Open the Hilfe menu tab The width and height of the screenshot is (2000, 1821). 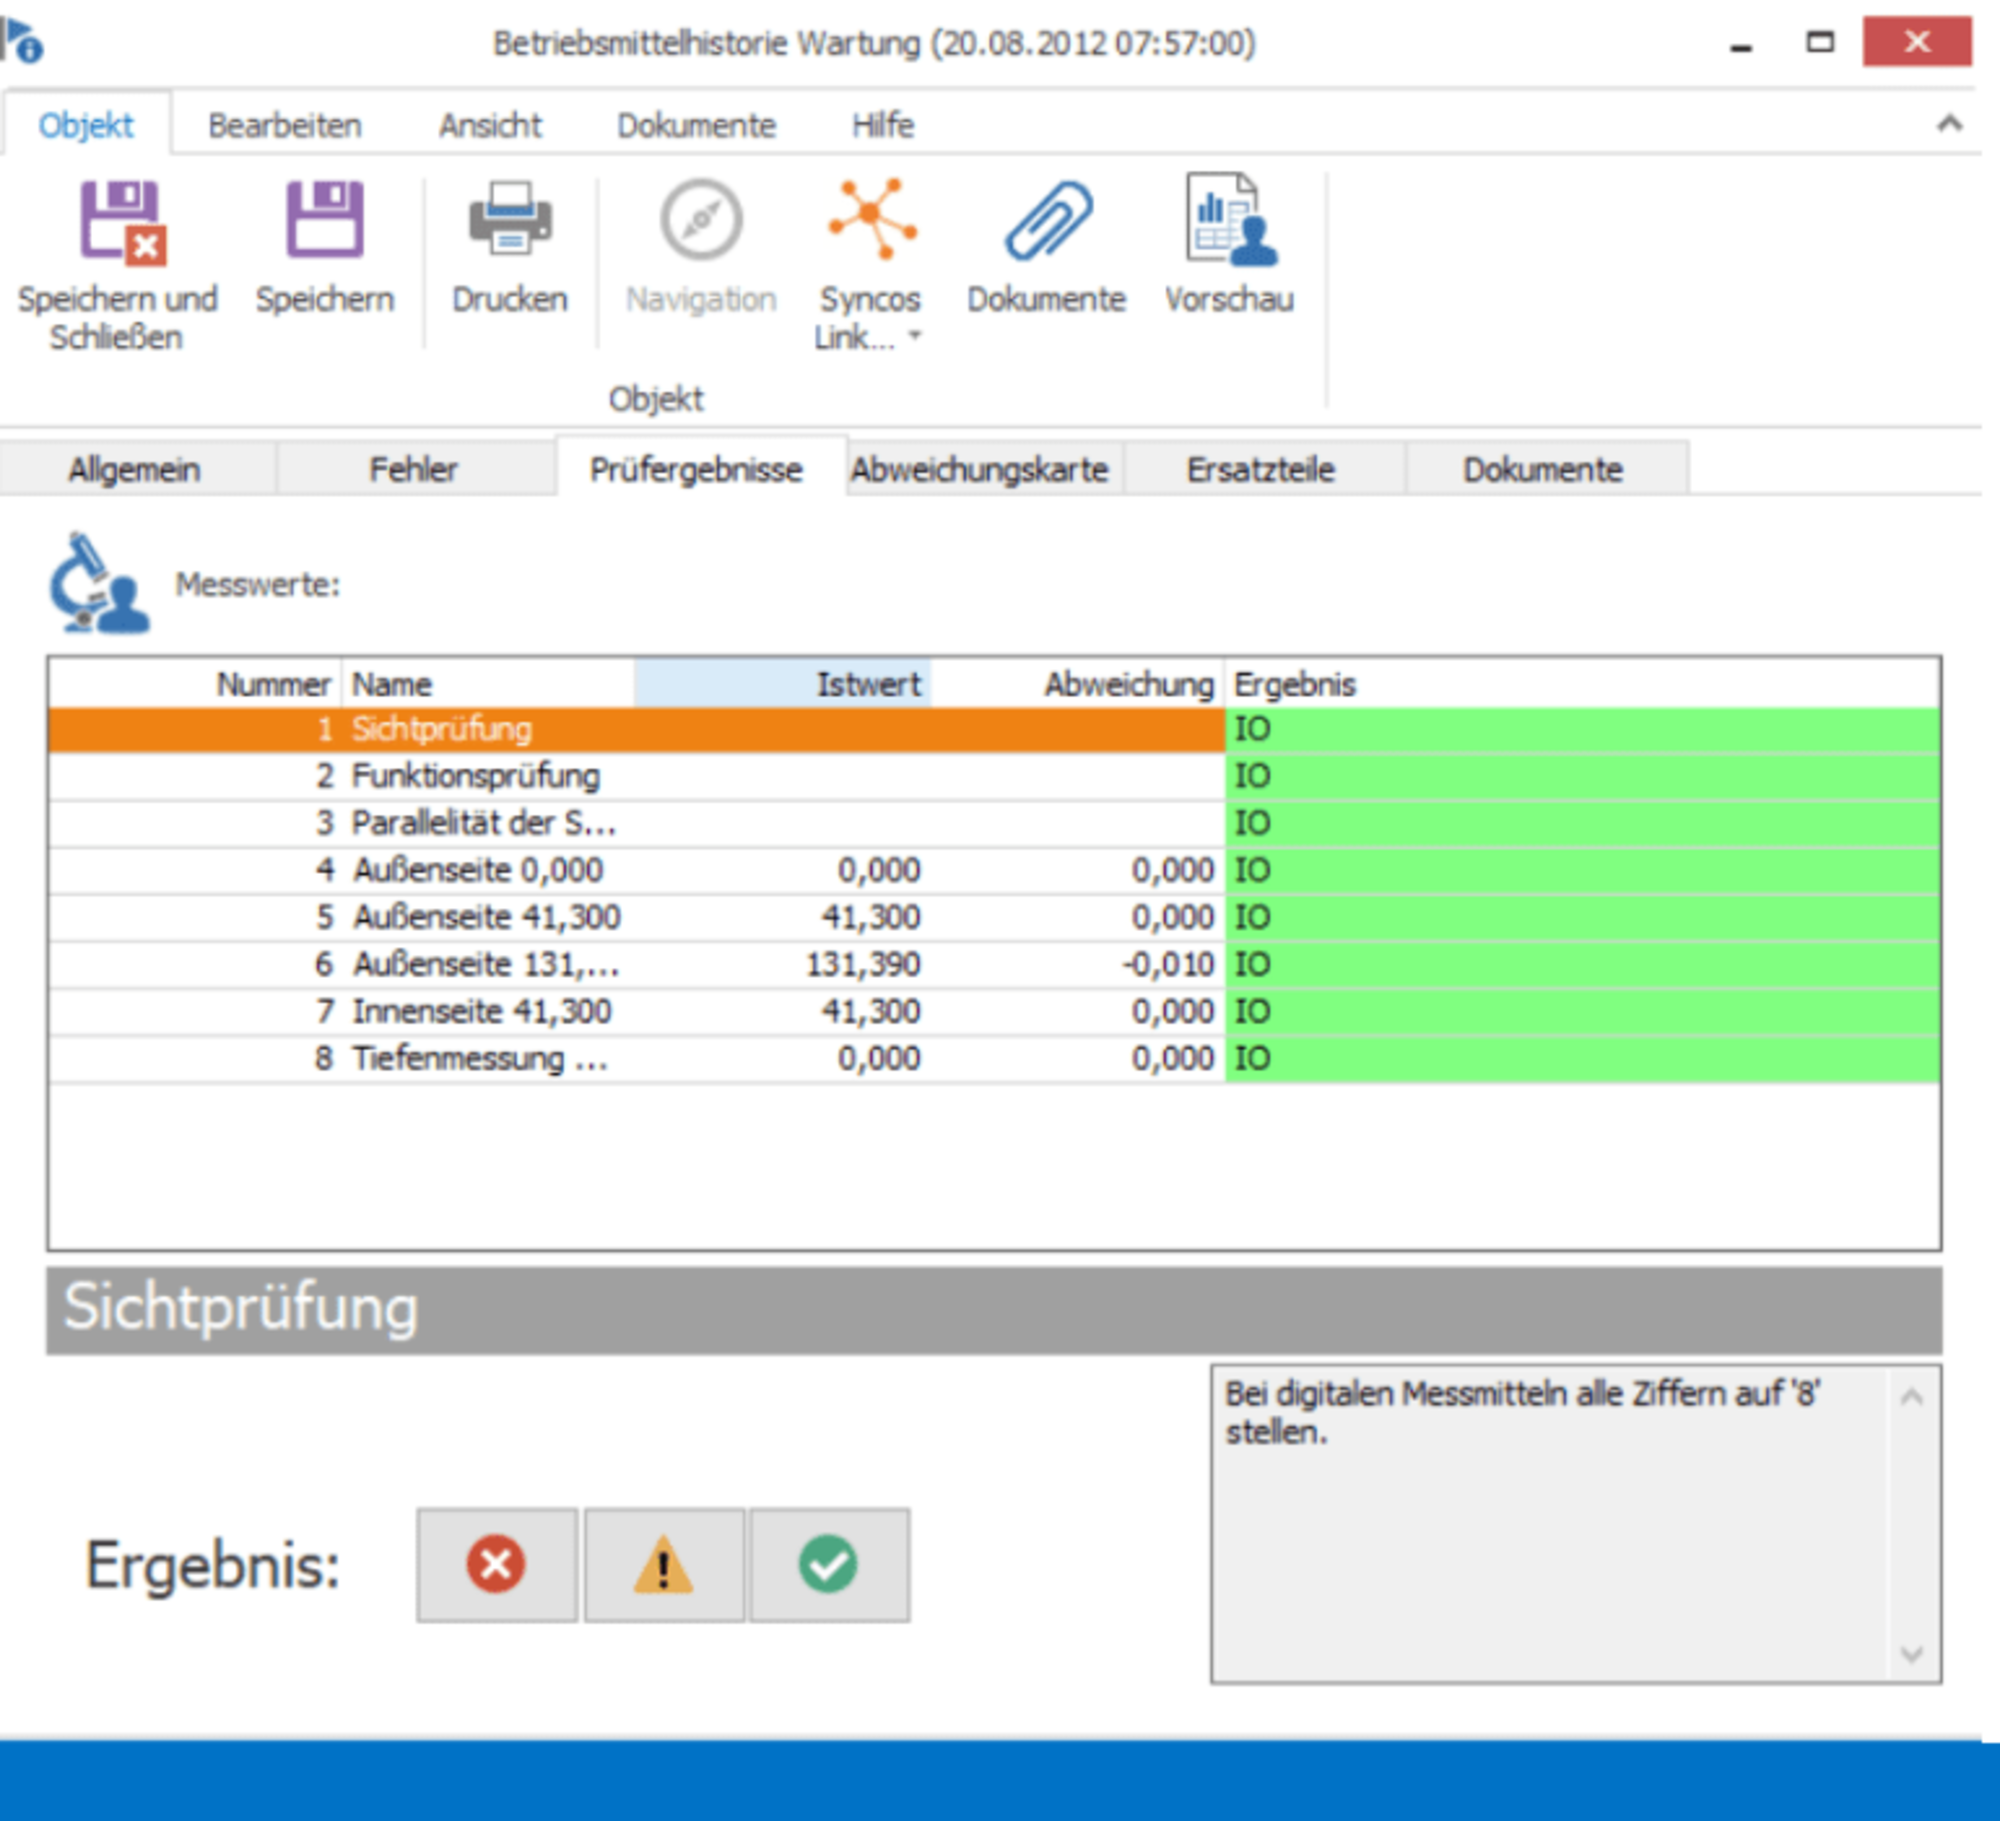click(x=882, y=126)
